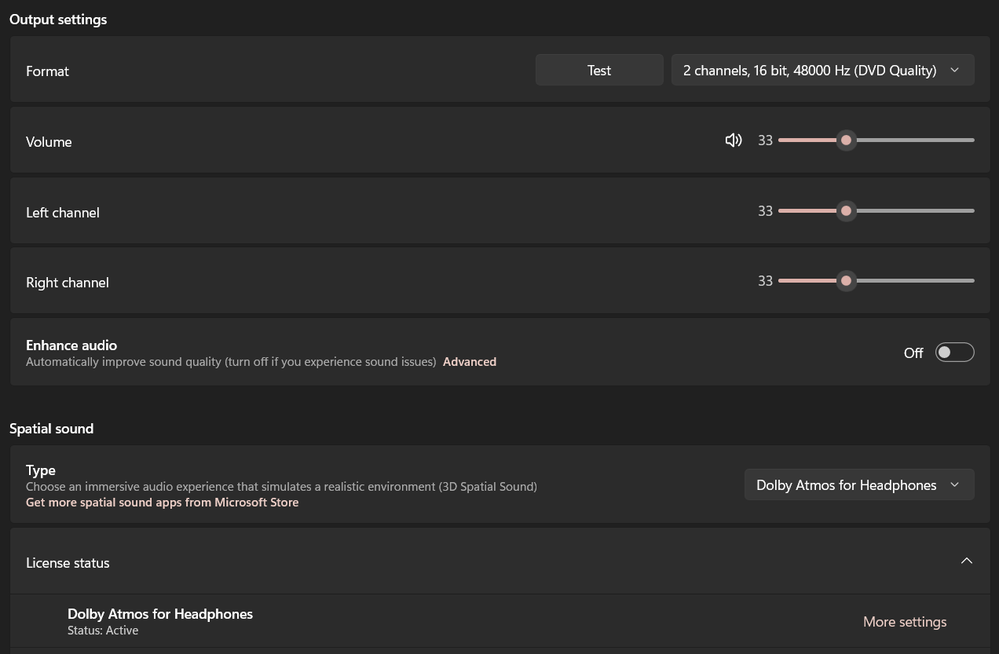The image size is (999, 654).
Task: Click the Left channel slider handle
Action: (x=846, y=211)
